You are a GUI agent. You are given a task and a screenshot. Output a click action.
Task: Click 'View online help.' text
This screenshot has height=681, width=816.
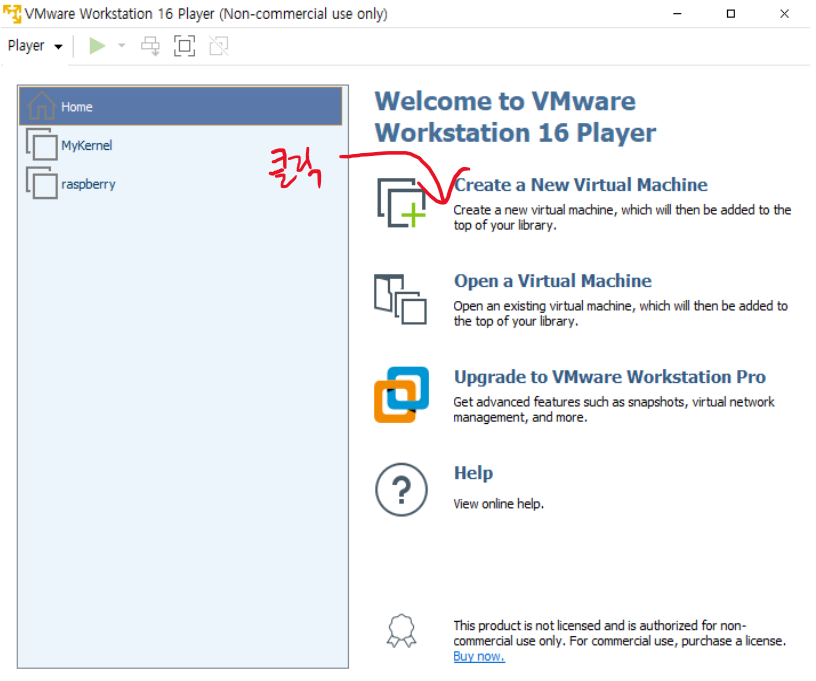click(x=498, y=504)
